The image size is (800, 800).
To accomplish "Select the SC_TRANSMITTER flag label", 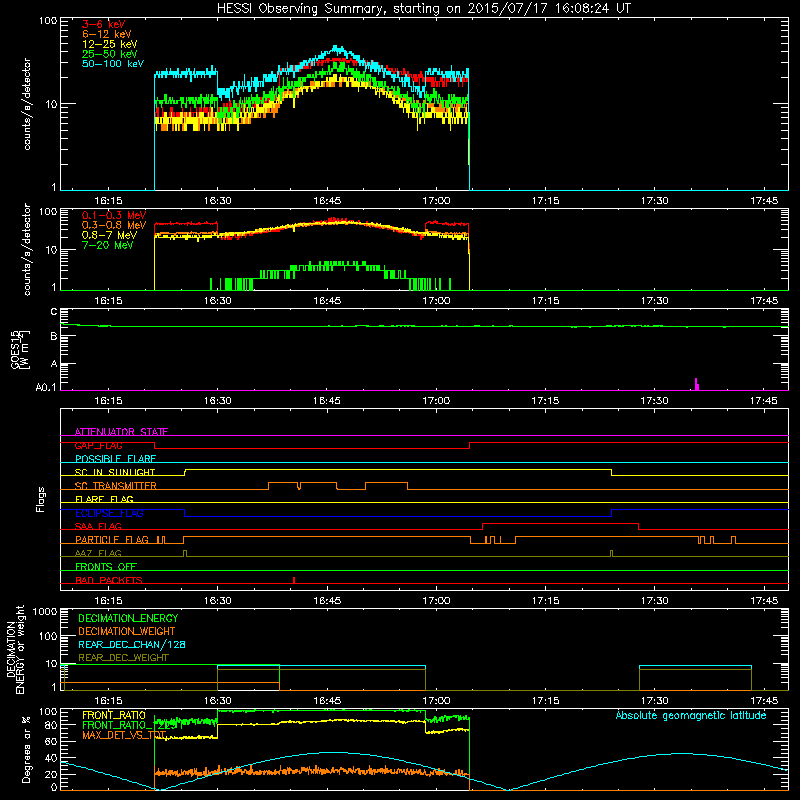I will point(115,486).
